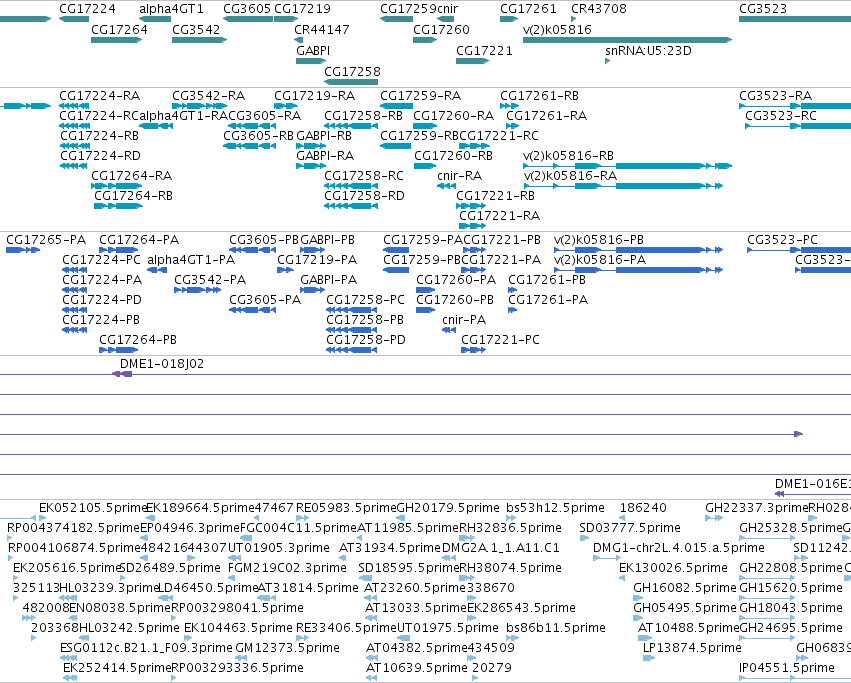Select transcript CG3542-RA label
Image resolution: width=851 pixels, height=683 pixels.
[x=208, y=96]
